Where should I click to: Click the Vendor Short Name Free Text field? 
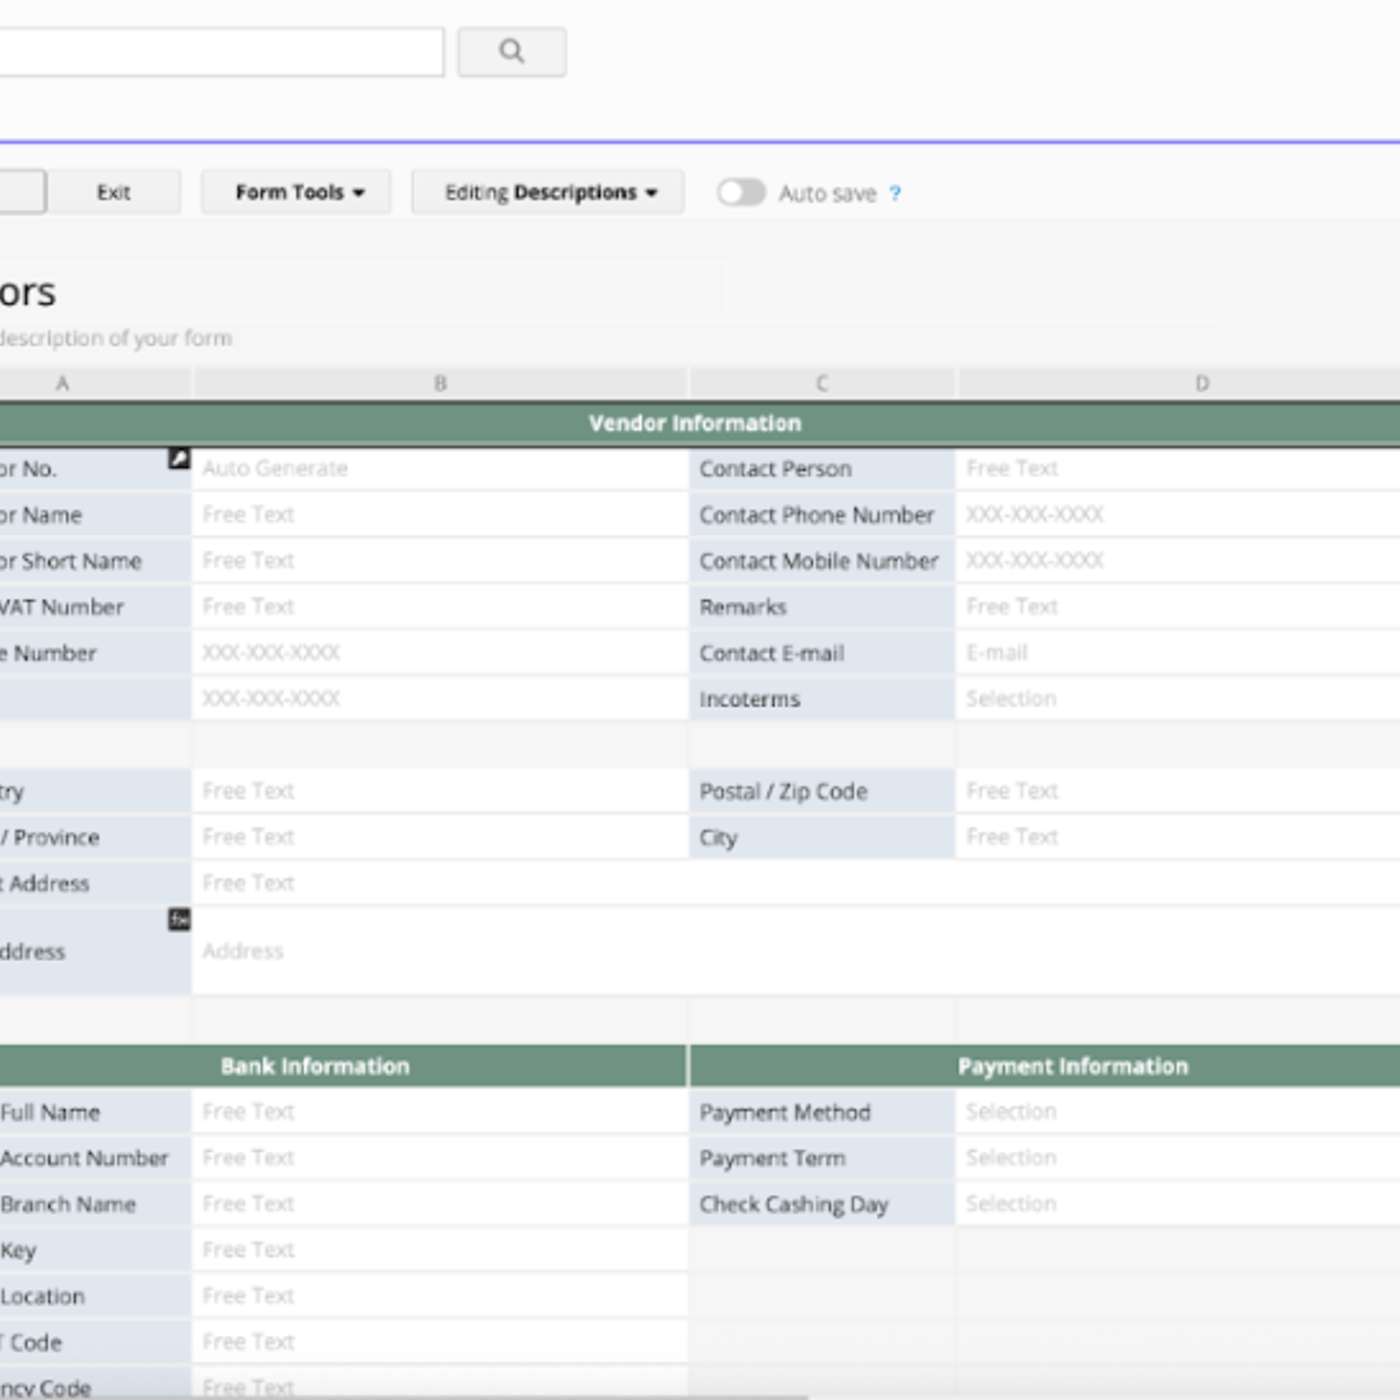pos(440,560)
